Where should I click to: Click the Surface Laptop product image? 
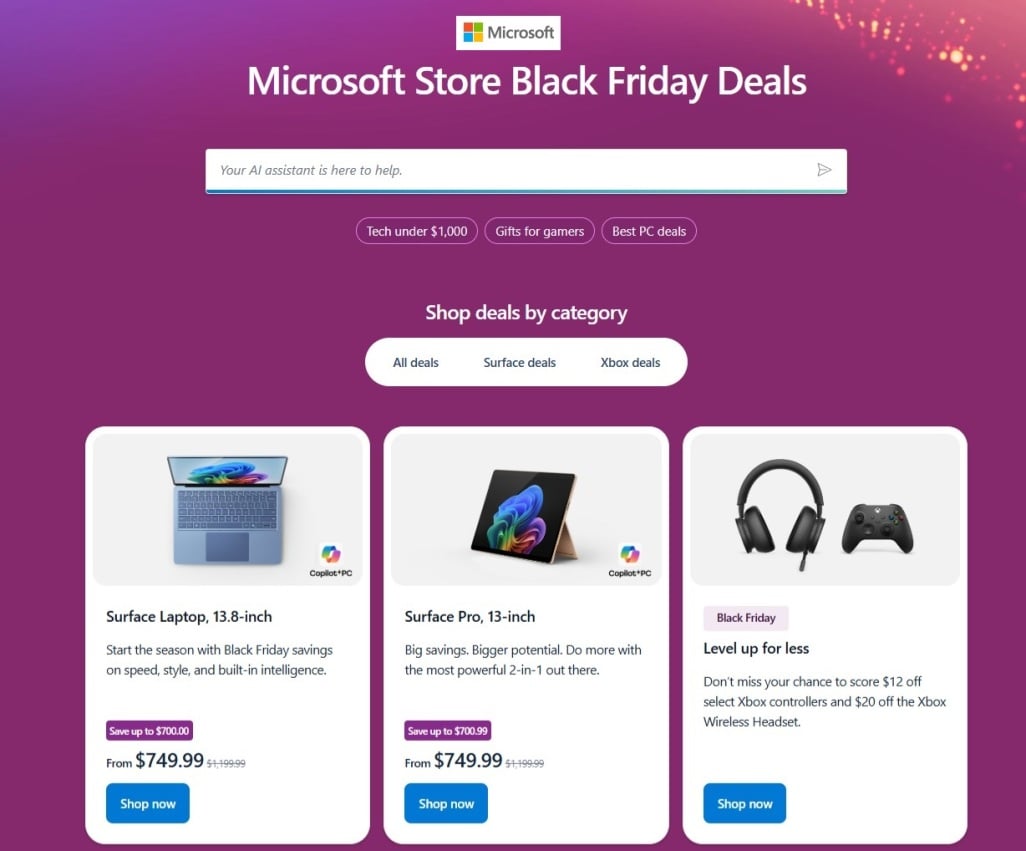click(x=228, y=508)
